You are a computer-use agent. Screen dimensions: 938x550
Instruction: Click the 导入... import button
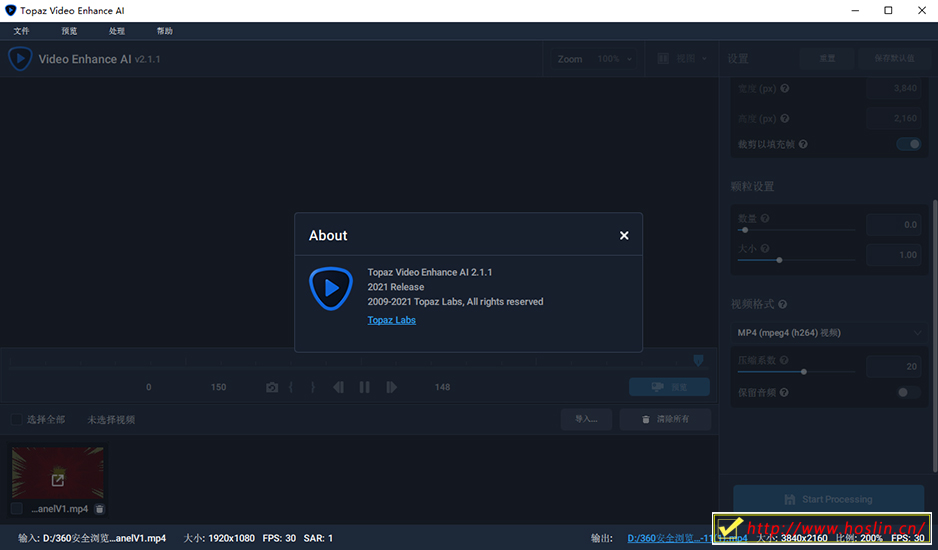[x=586, y=419]
